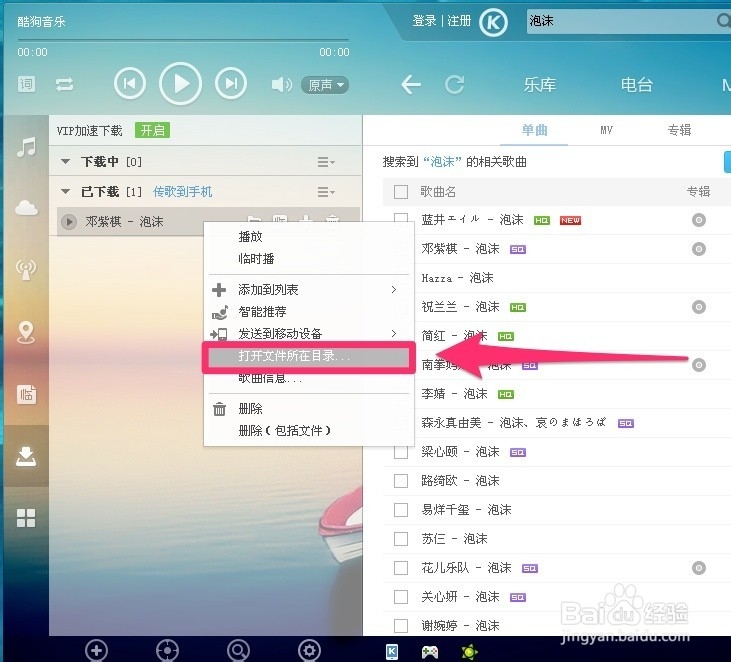Switch to the MV tab
This screenshot has height=662, width=731.
pos(606,130)
